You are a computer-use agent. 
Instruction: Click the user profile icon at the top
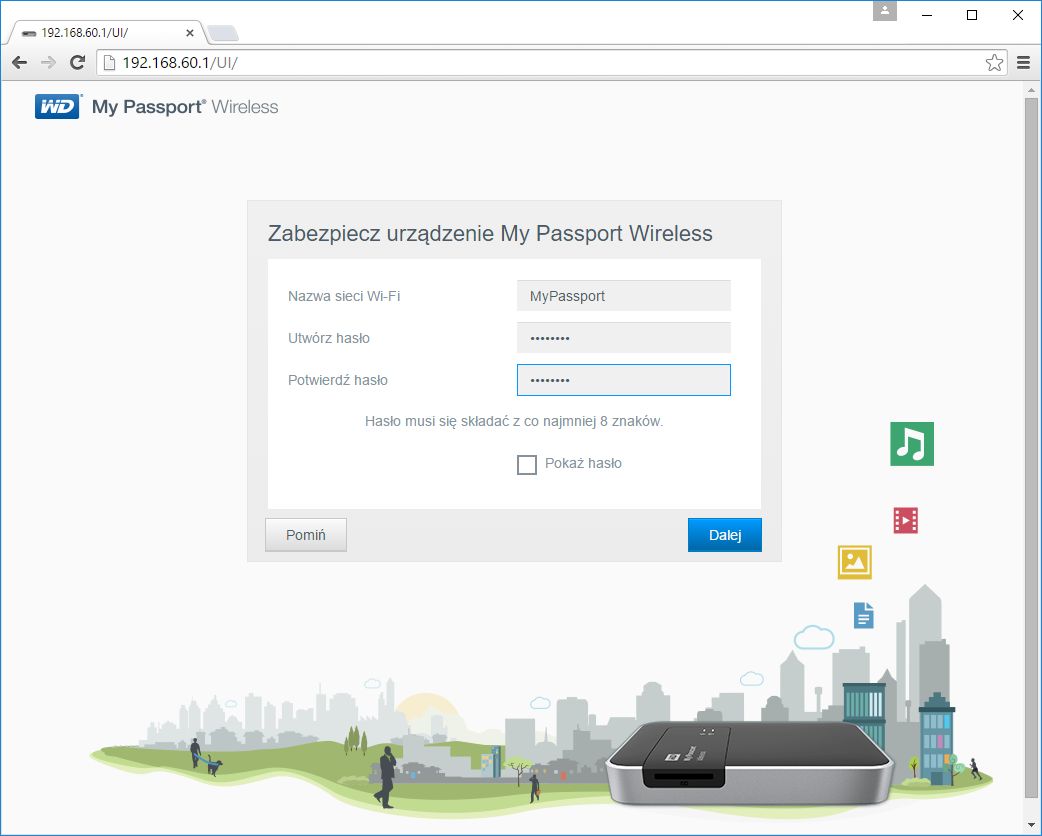coord(883,12)
